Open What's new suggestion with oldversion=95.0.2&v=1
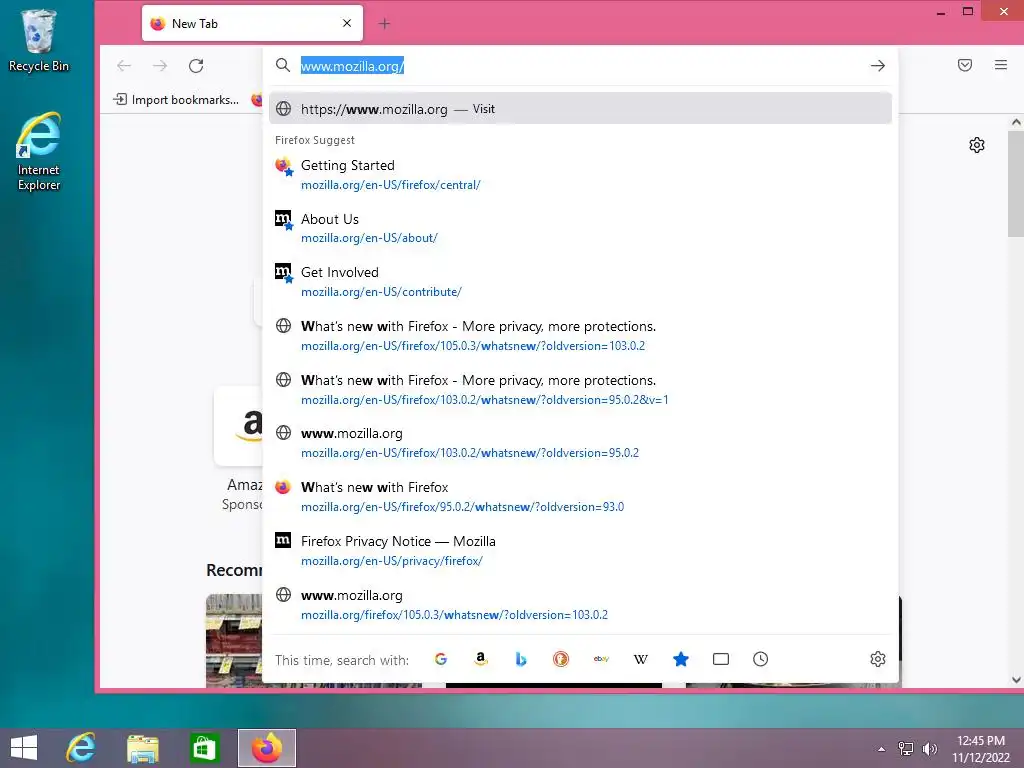Viewport: 1024px width, 768px height. pyautogui.click(x=580, y=389)
